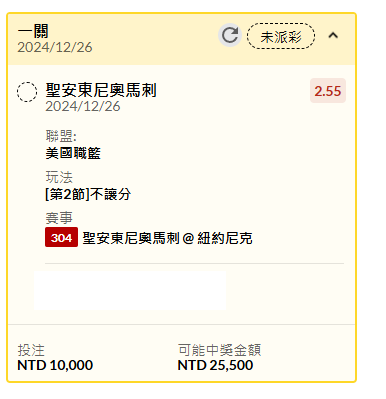Click the refresh circular arrow icon
The width and height of the screenshot is (386, 399).
coord(230,35)
